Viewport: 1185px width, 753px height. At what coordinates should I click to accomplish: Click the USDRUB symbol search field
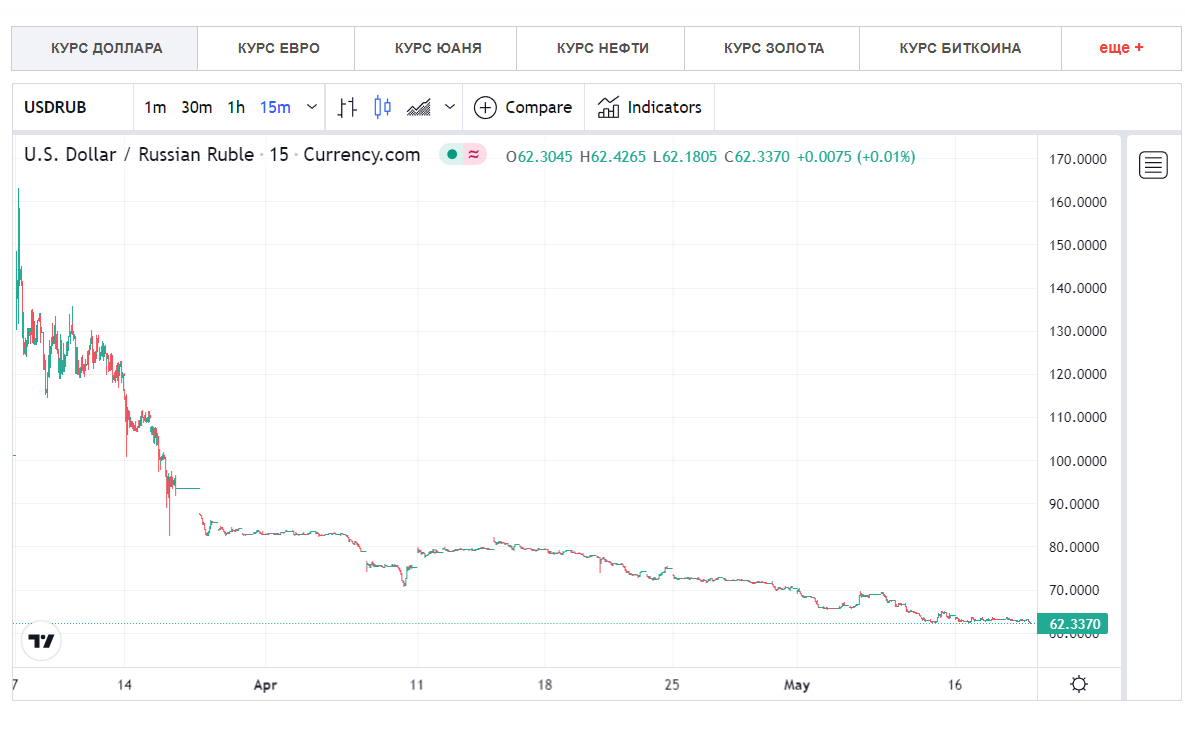tap(73, 107)
